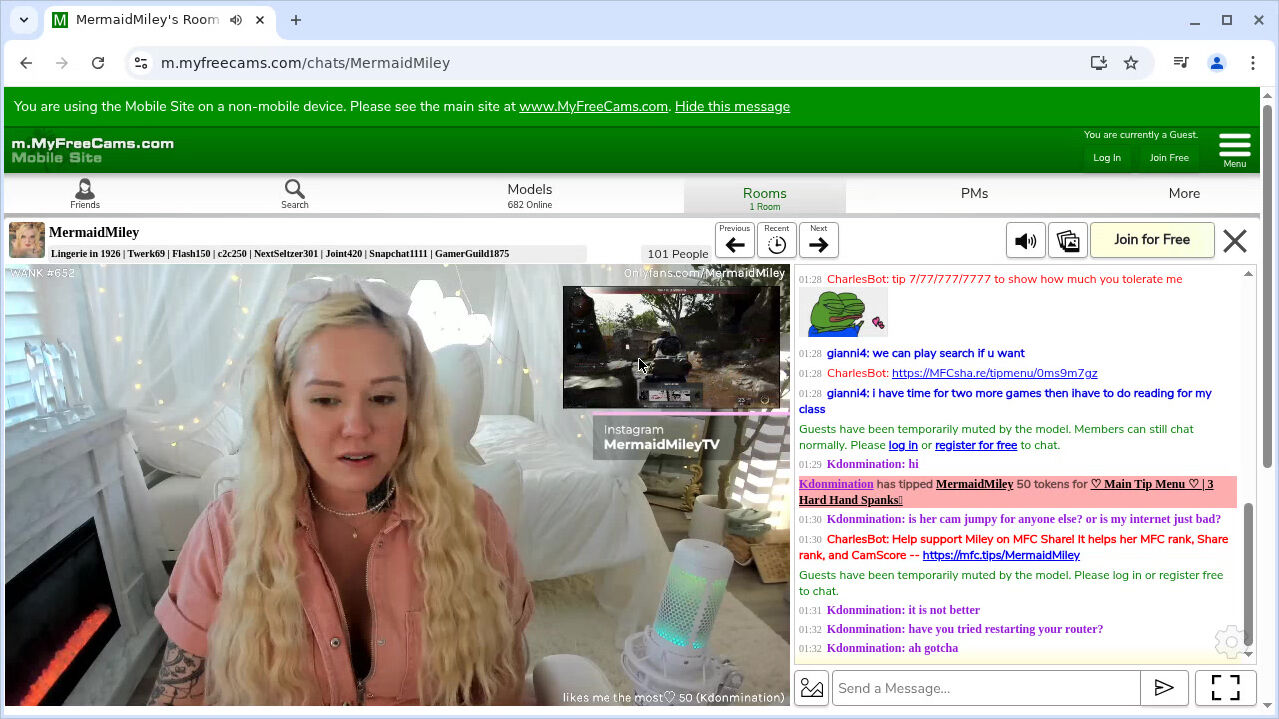
Task: Click the send message arrow icon
Action: [1164, 688]
